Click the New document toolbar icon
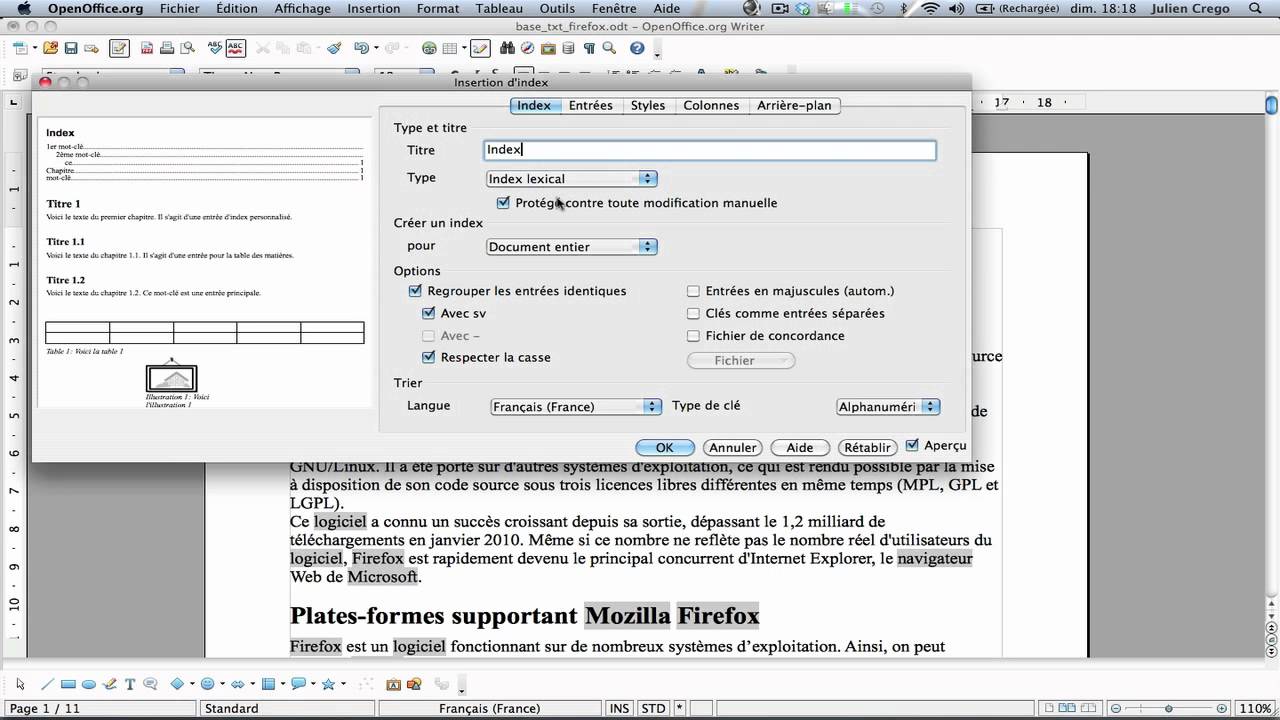This screenshot has height=720, width=1280. (x=21, y=48)
